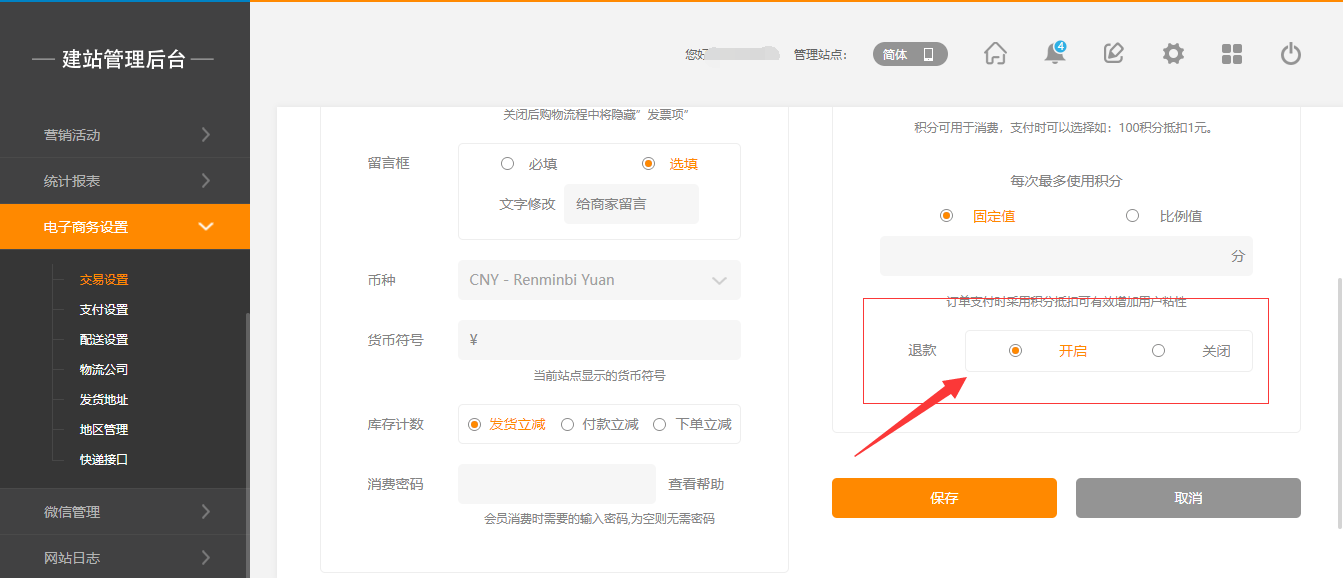Choose 比例值 radio option

coord(1132,216)
